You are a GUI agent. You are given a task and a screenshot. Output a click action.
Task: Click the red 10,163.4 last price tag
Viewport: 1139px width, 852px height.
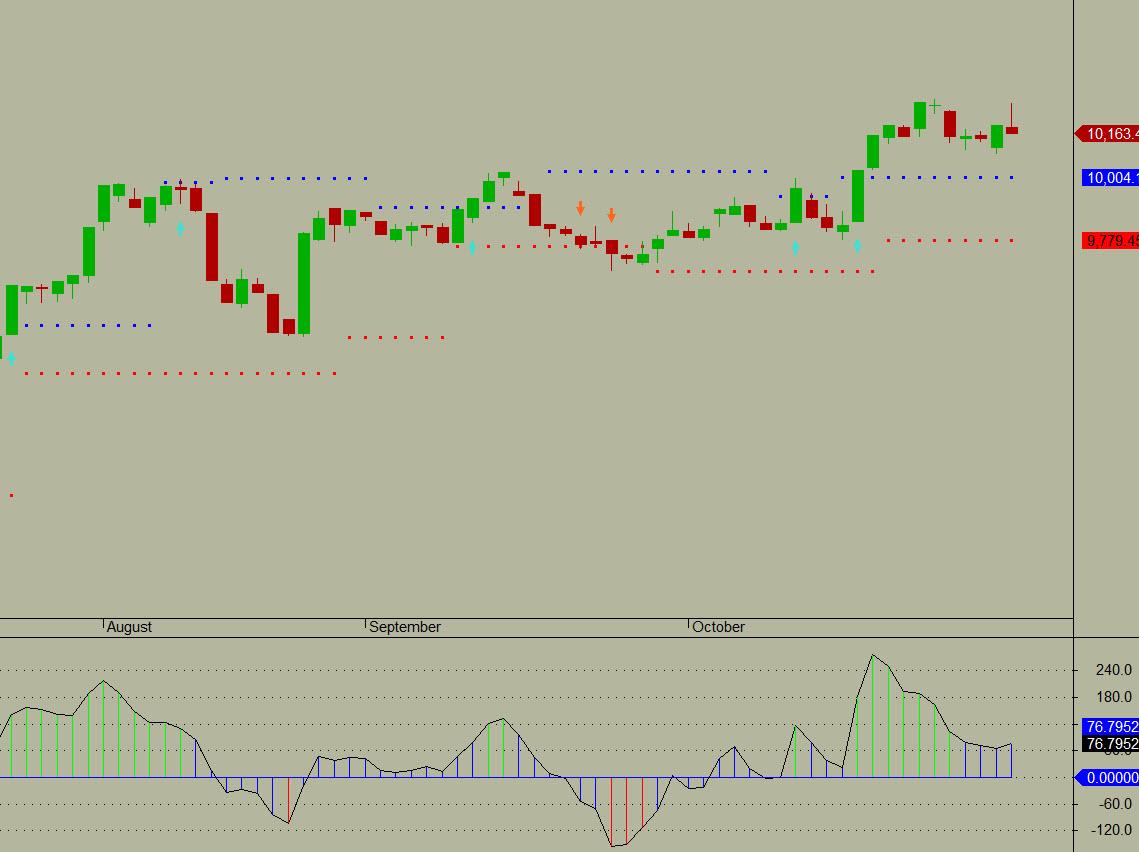[x=1107, y=134]
